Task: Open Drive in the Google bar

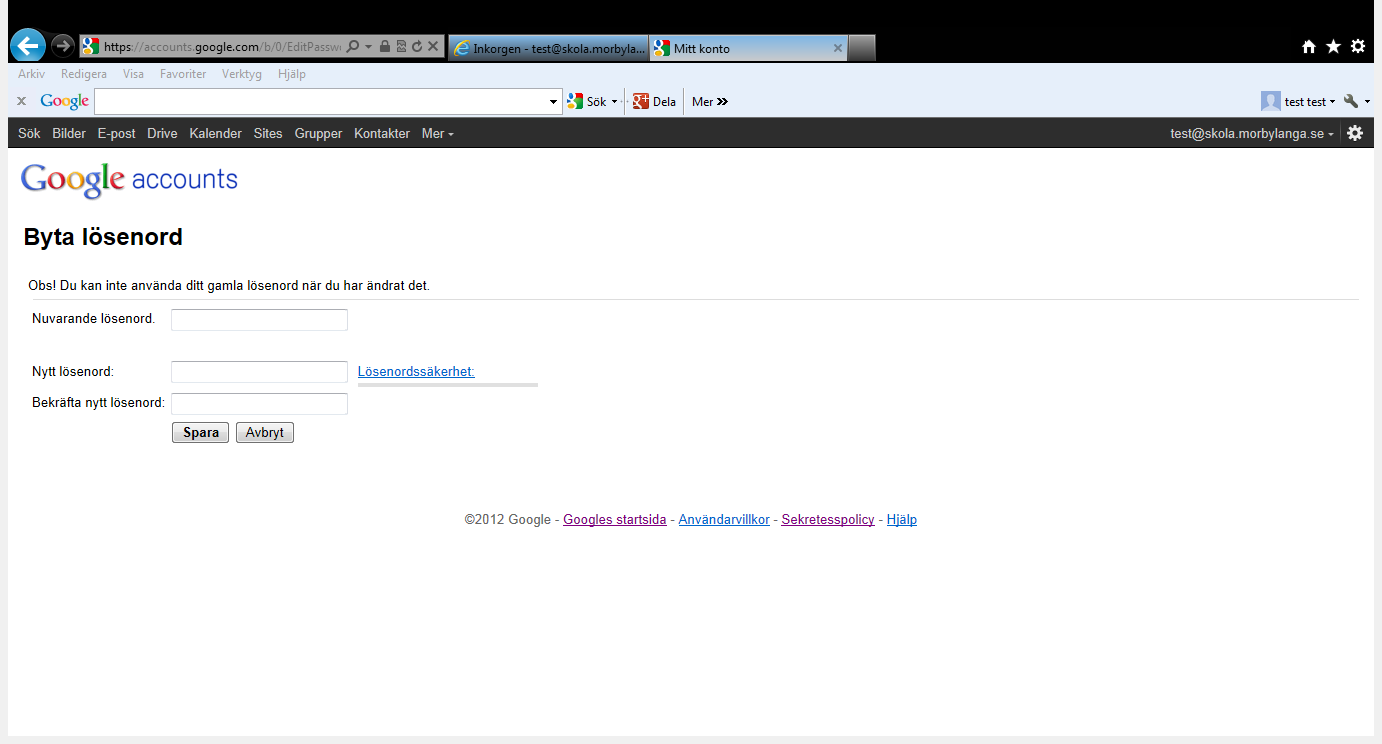Action: click(162, 133)
